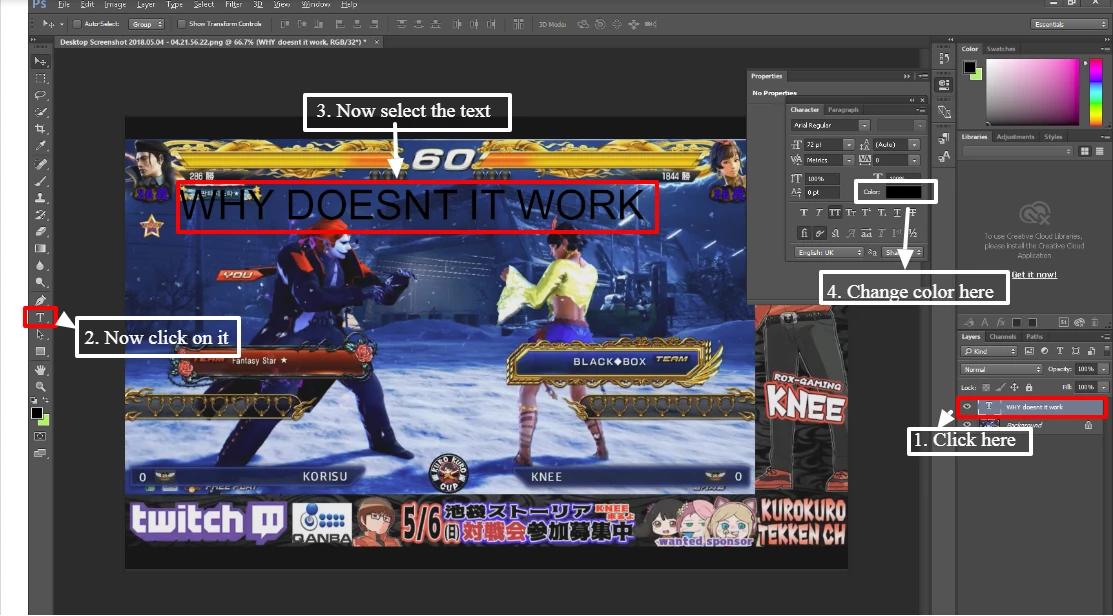Image resolution: width=1113 pixels, height=616 pixels.
Task: Switch to the Swatches tab
Action: (1001, 49)
